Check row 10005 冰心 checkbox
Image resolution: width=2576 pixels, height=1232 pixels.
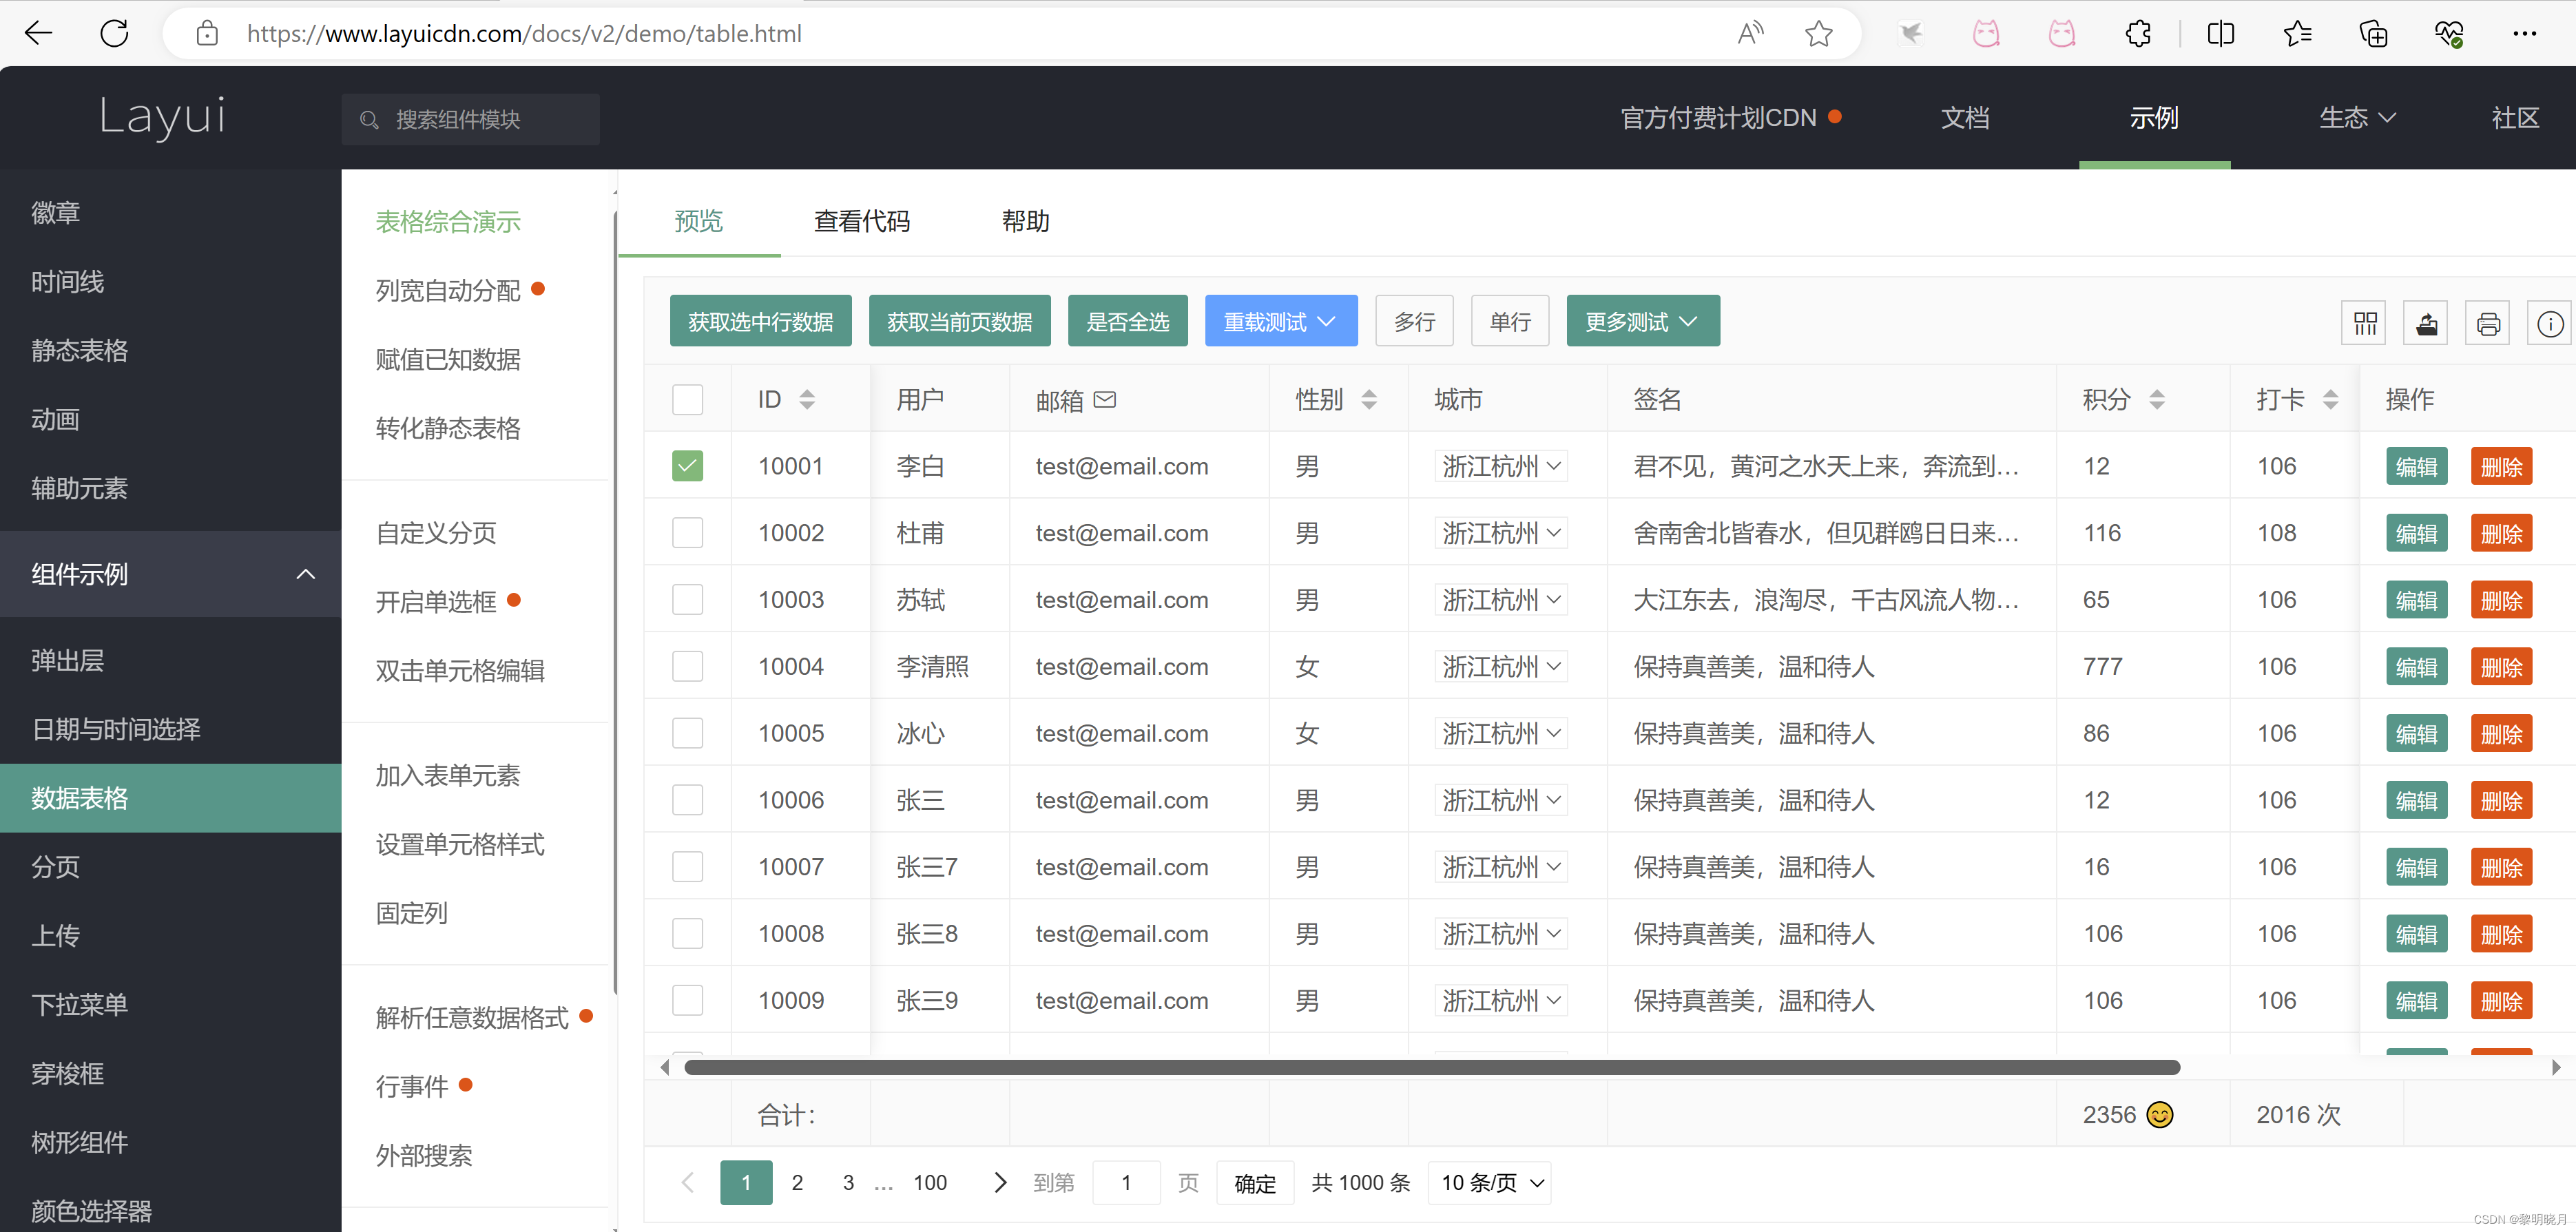pyautogui.click(x=687, y=733)
